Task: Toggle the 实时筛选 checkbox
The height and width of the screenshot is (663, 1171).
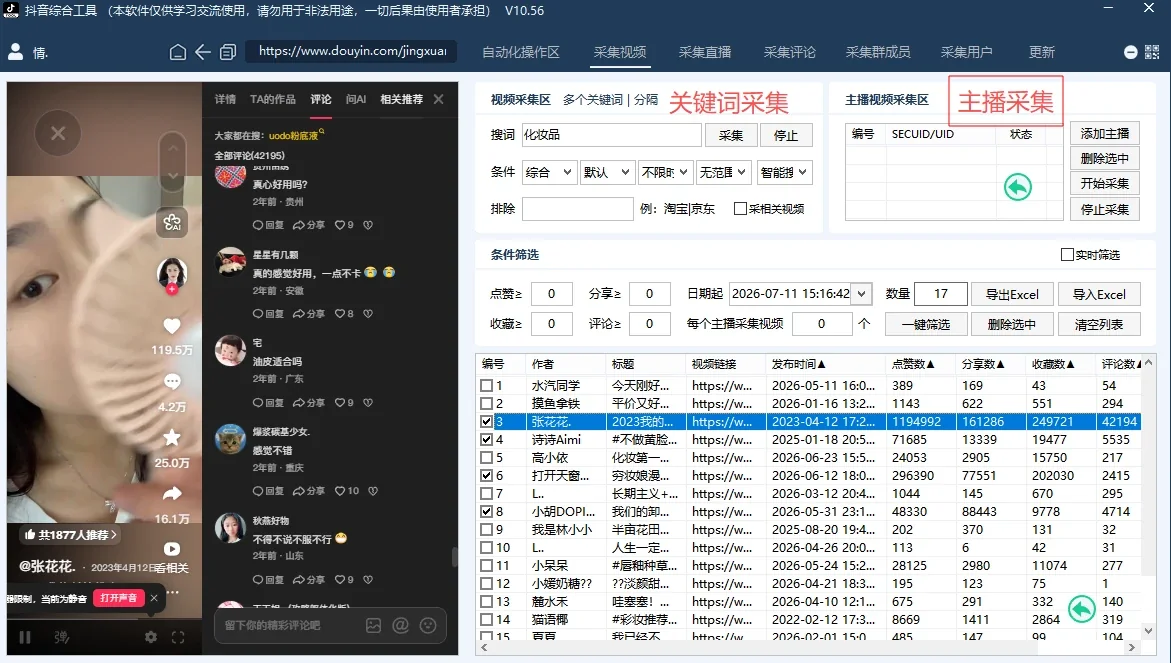Action: click(x=1067, y=255)
